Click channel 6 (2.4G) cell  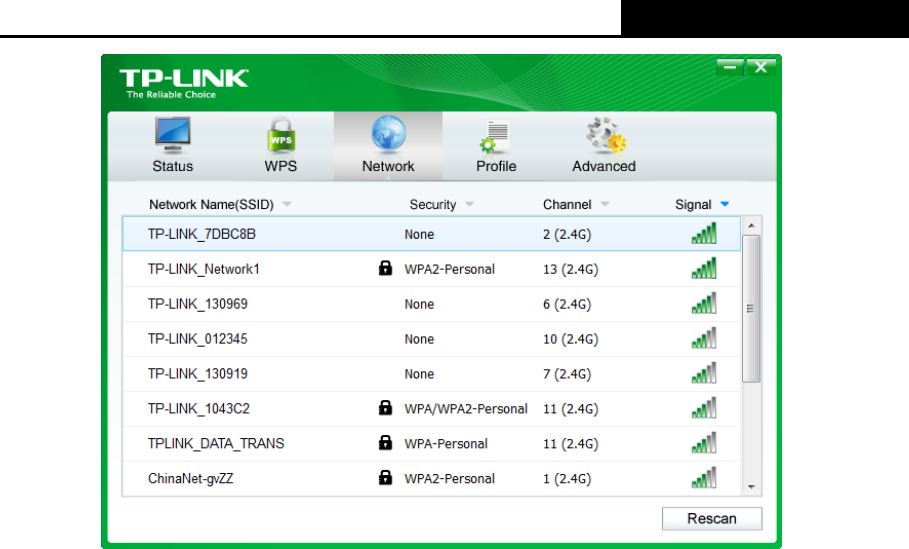pyautogui.click(x=567, y=304)
